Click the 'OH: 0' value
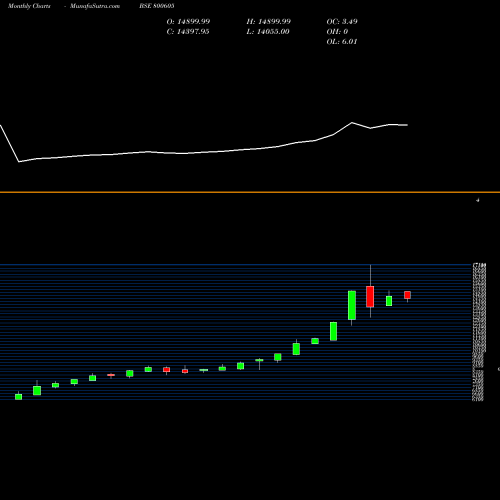The image size is (500, 500). coord(337,32)
